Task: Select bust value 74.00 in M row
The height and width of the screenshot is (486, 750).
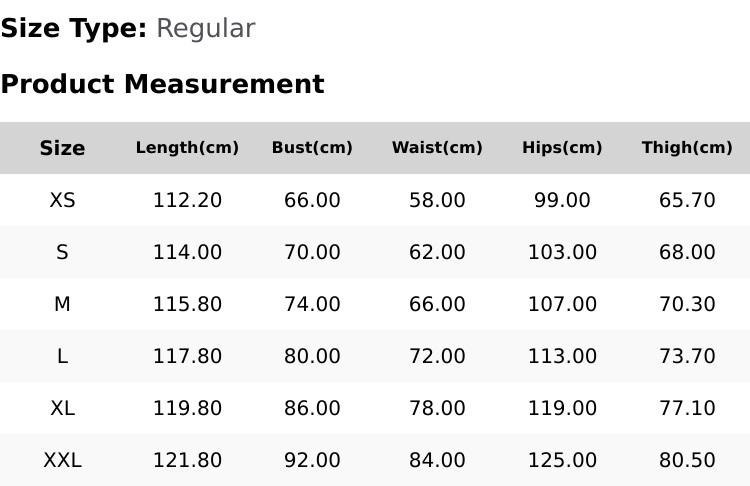Action: pyautogui.click(x=312, y=304)
